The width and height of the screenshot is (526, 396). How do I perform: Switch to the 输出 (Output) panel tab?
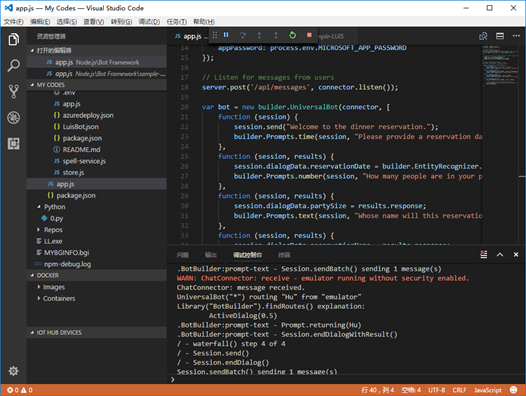(x=211, y=255)
